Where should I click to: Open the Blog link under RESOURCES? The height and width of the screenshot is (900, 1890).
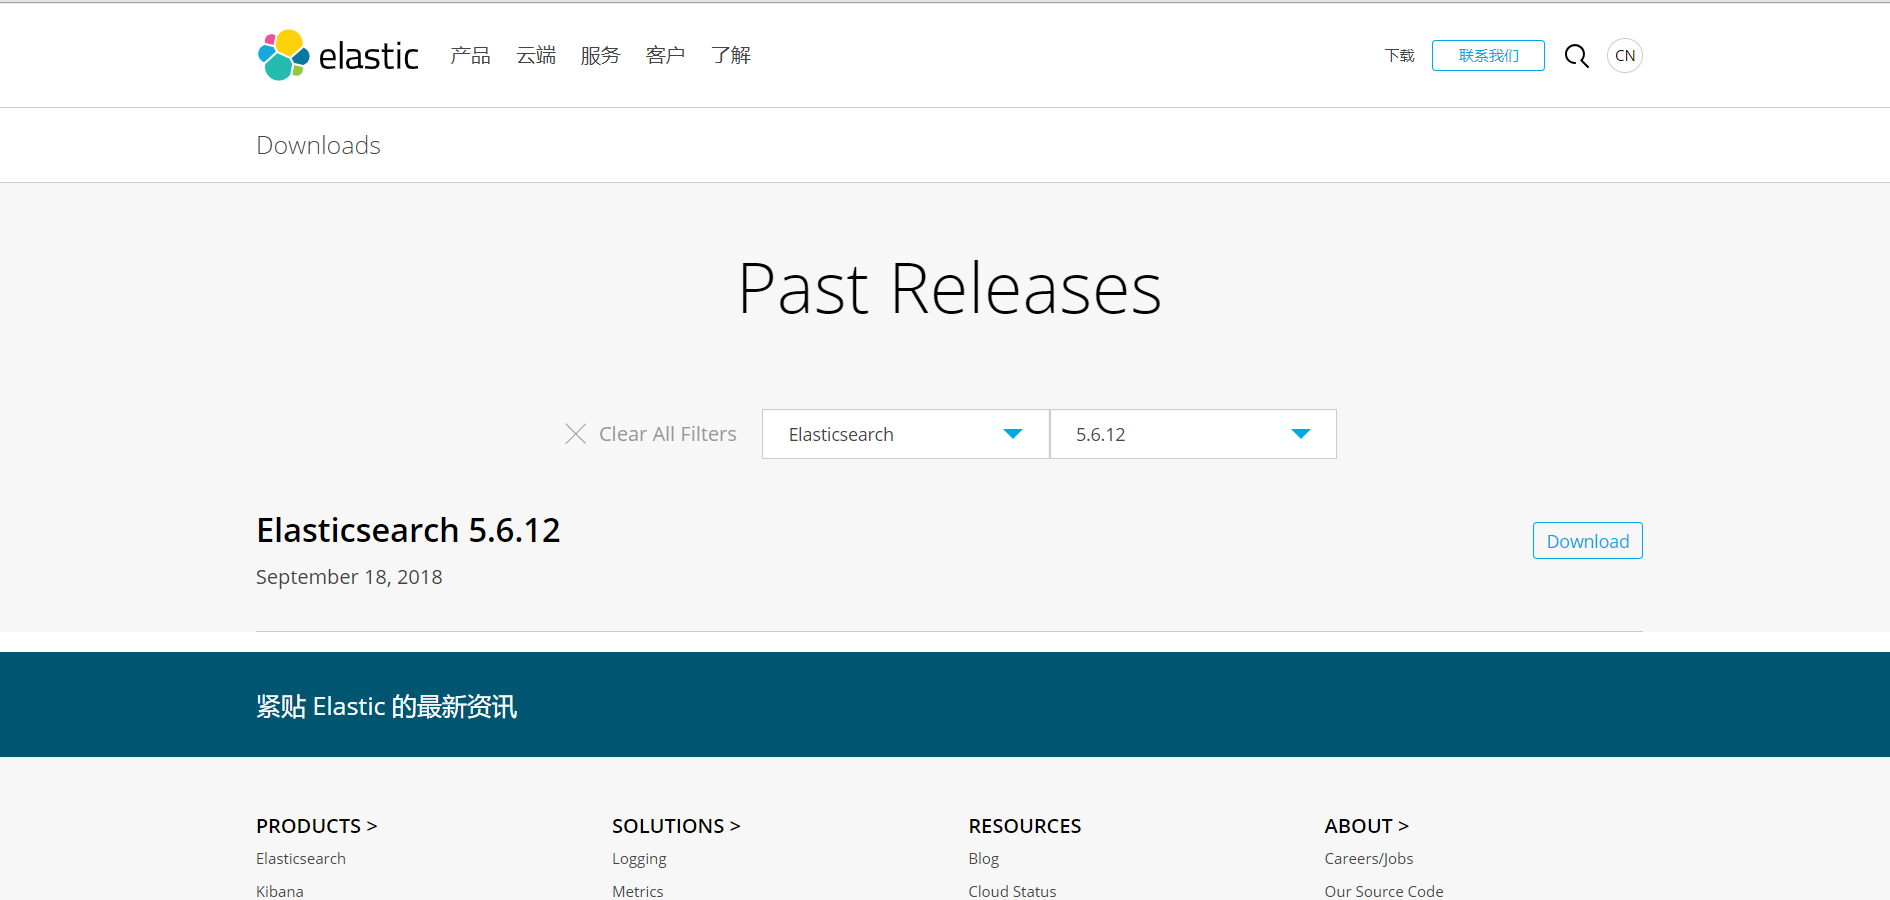(983, 858)
